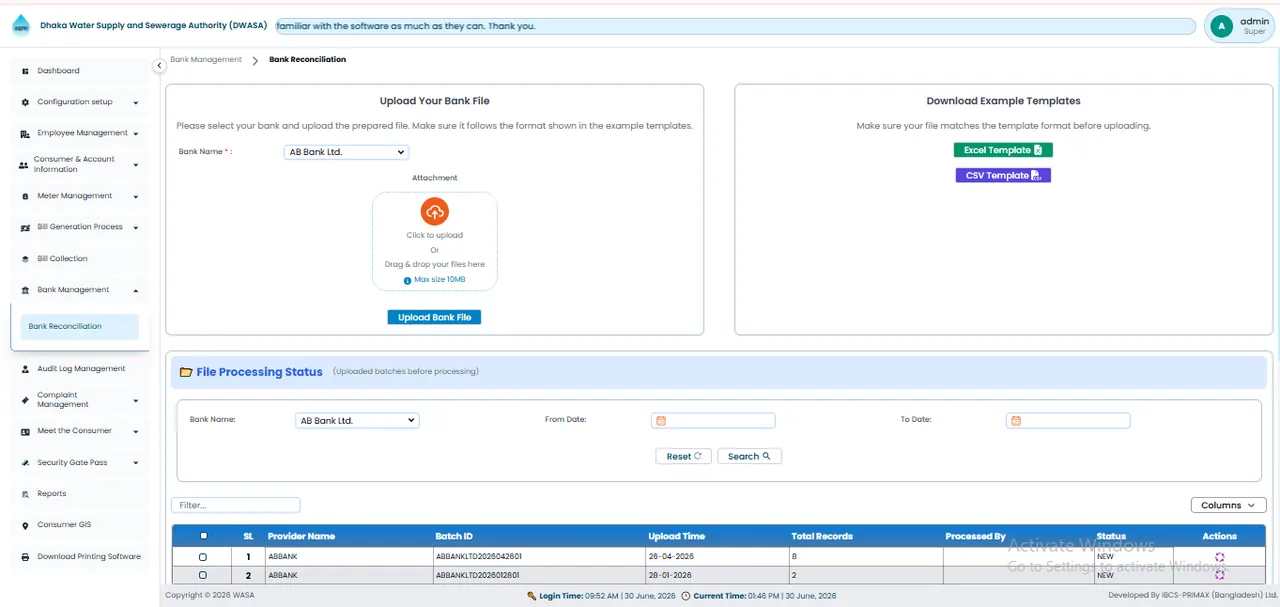Click the Download Printing Software printer icon
This screenshot has width=1280, height=607.
coord(25,557)
